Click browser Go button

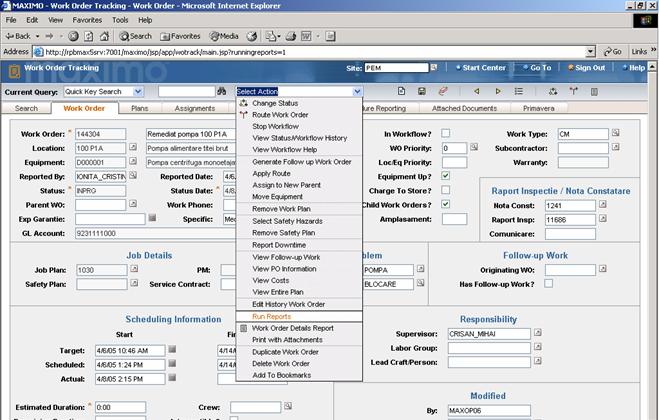[x=613, y=52]
